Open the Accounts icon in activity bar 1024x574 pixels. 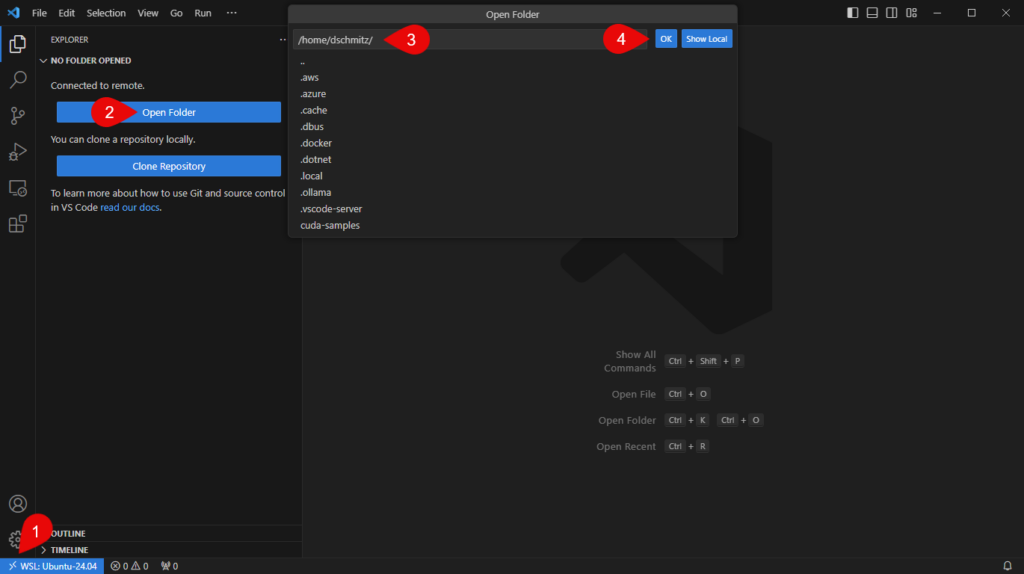pos(18,503)
